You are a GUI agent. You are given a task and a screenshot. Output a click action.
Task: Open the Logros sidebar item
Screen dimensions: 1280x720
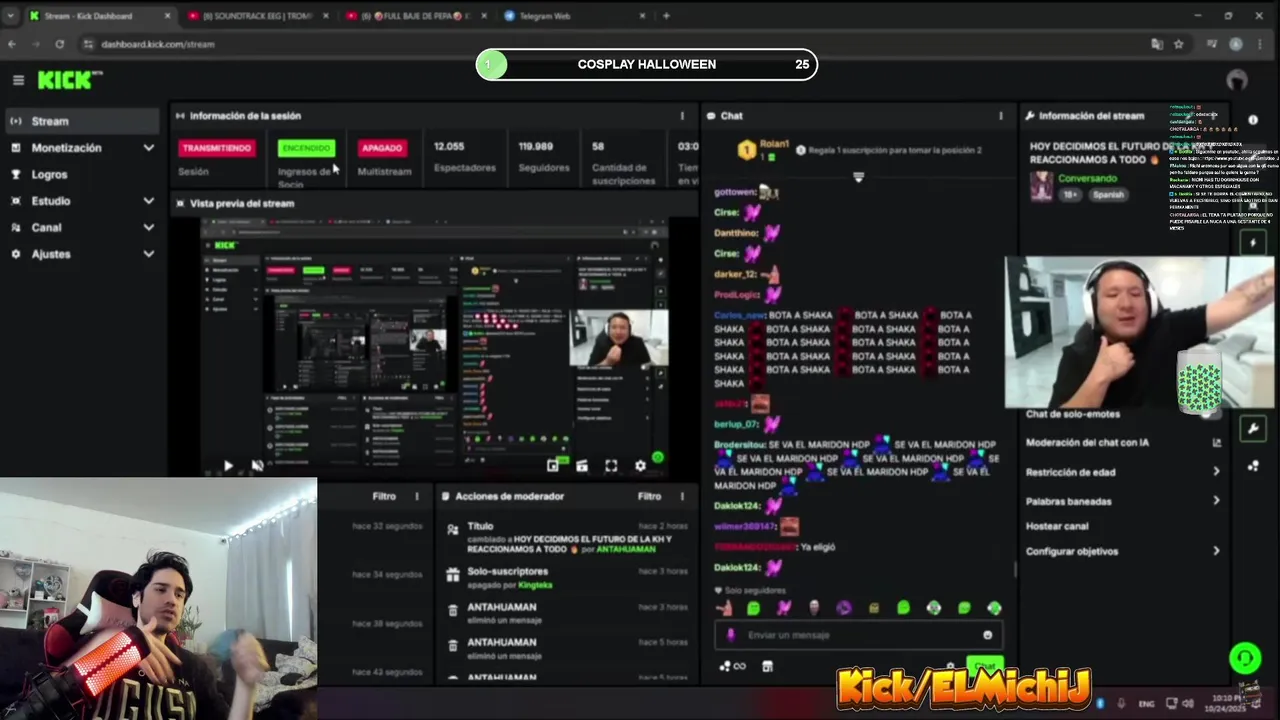pyautogui.click(x=80, y=174)
